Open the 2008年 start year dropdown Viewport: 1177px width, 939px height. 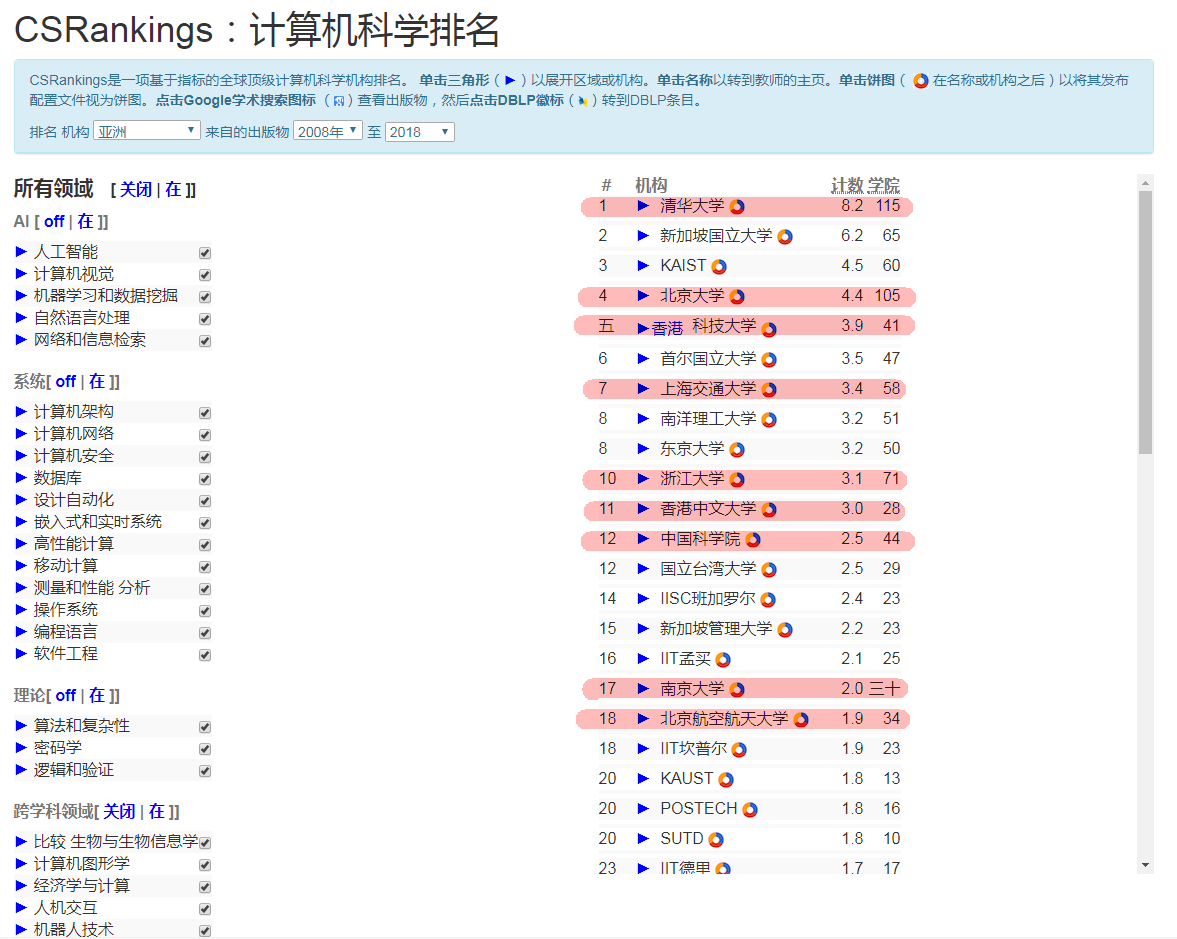[x=328, y=129]
